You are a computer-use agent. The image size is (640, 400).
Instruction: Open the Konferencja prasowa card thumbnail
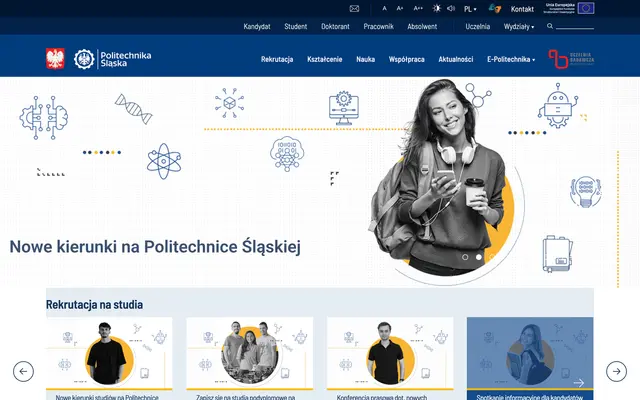[x=390, y=353]
